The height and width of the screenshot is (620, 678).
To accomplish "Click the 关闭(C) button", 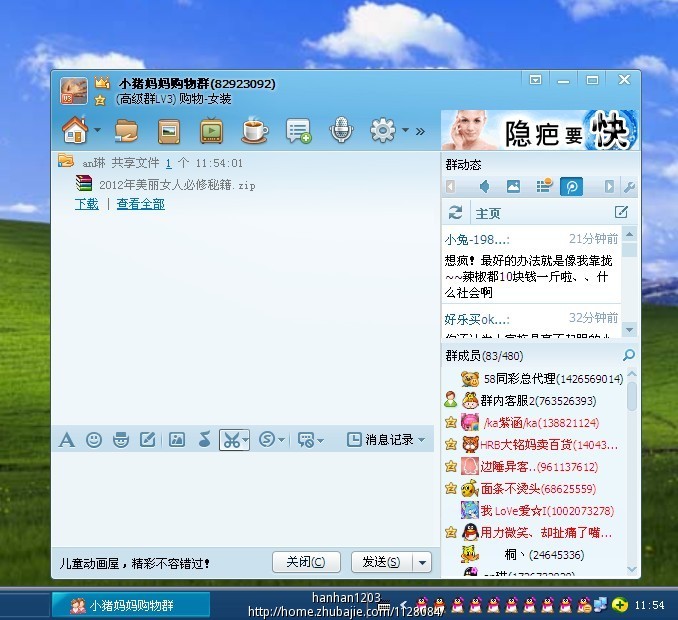I will (306, 562).
